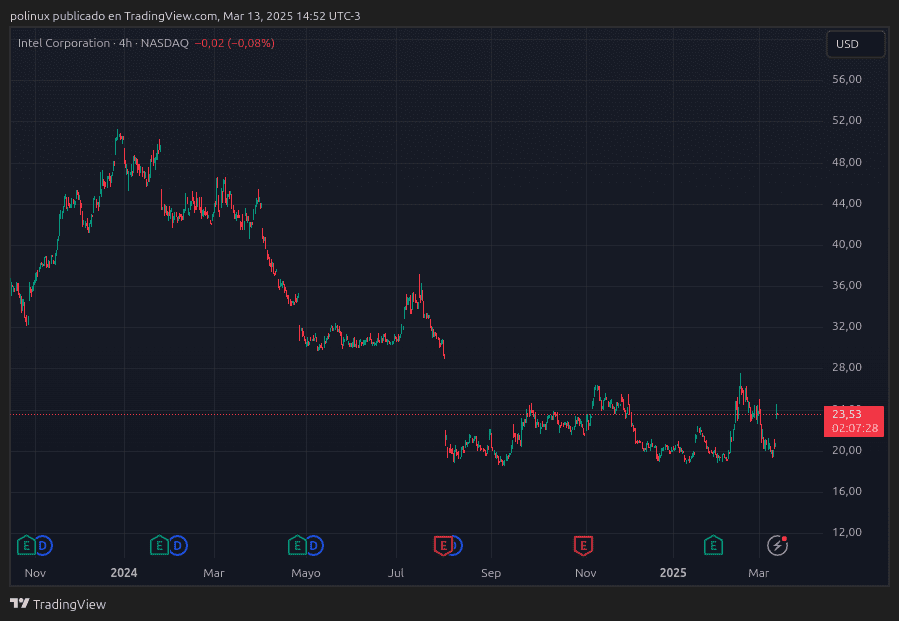899x621 pixels.
Task: Click the 2025 time axis label
Action: click(673, 573)
